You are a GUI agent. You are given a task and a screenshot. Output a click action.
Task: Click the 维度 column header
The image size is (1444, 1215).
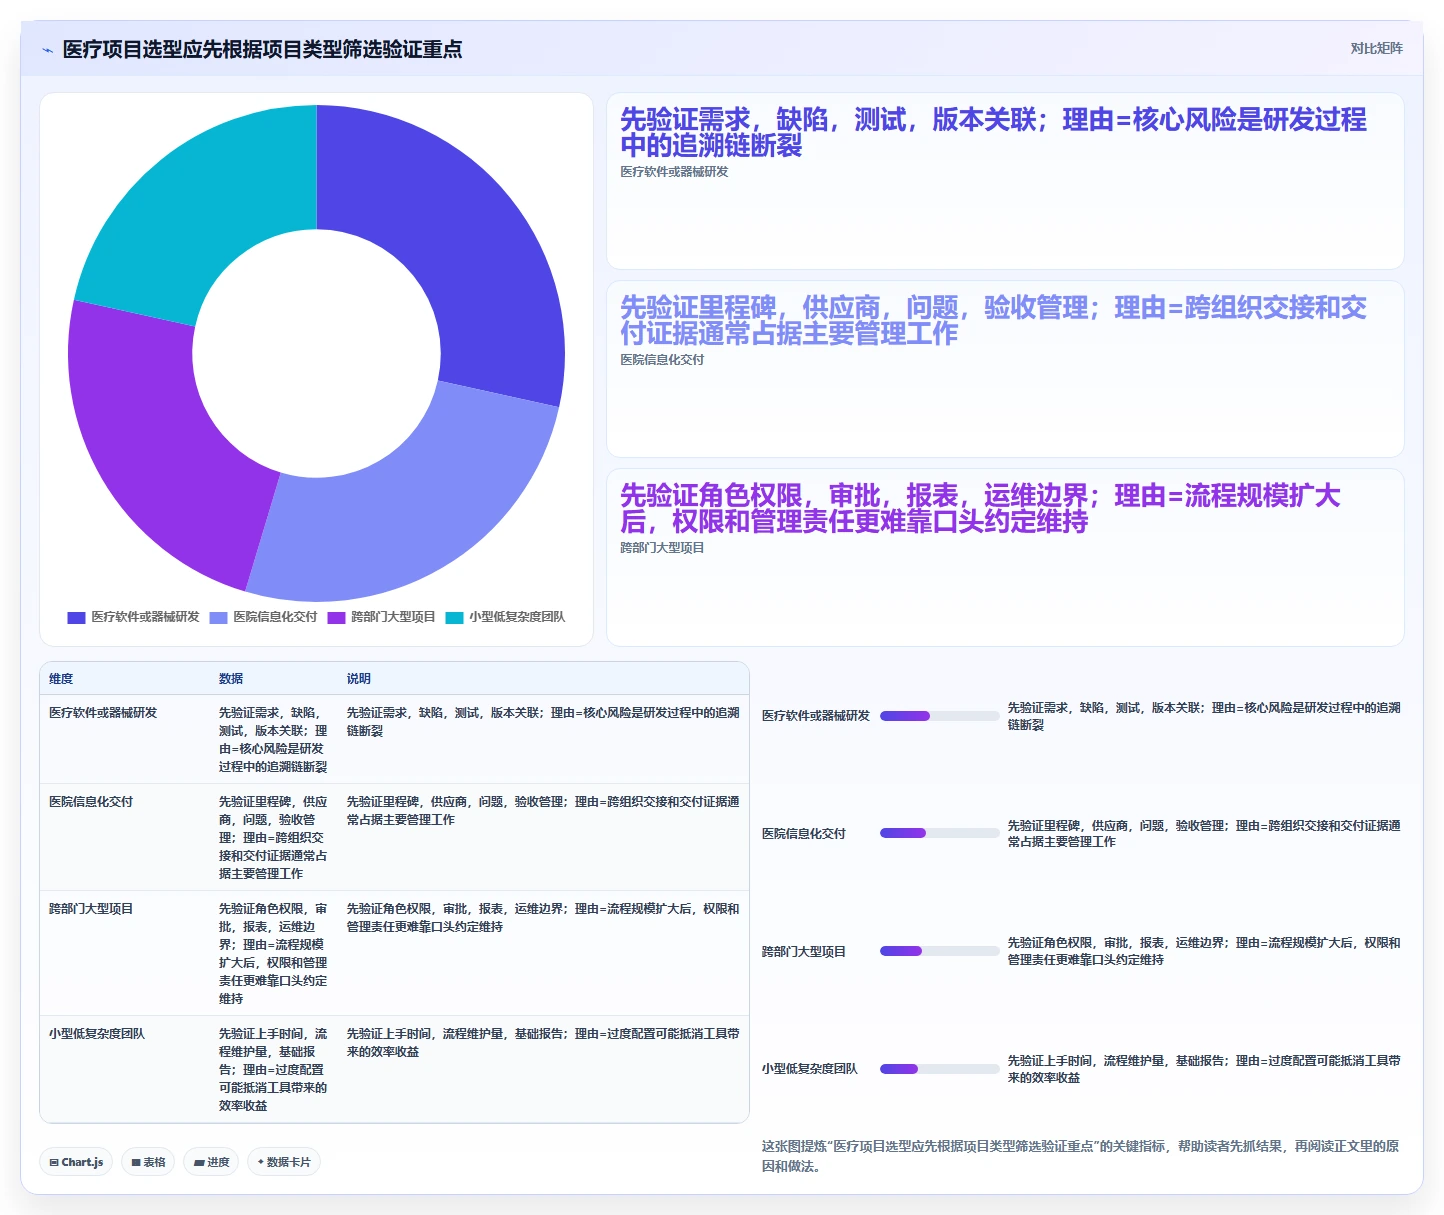click(61, 679)
